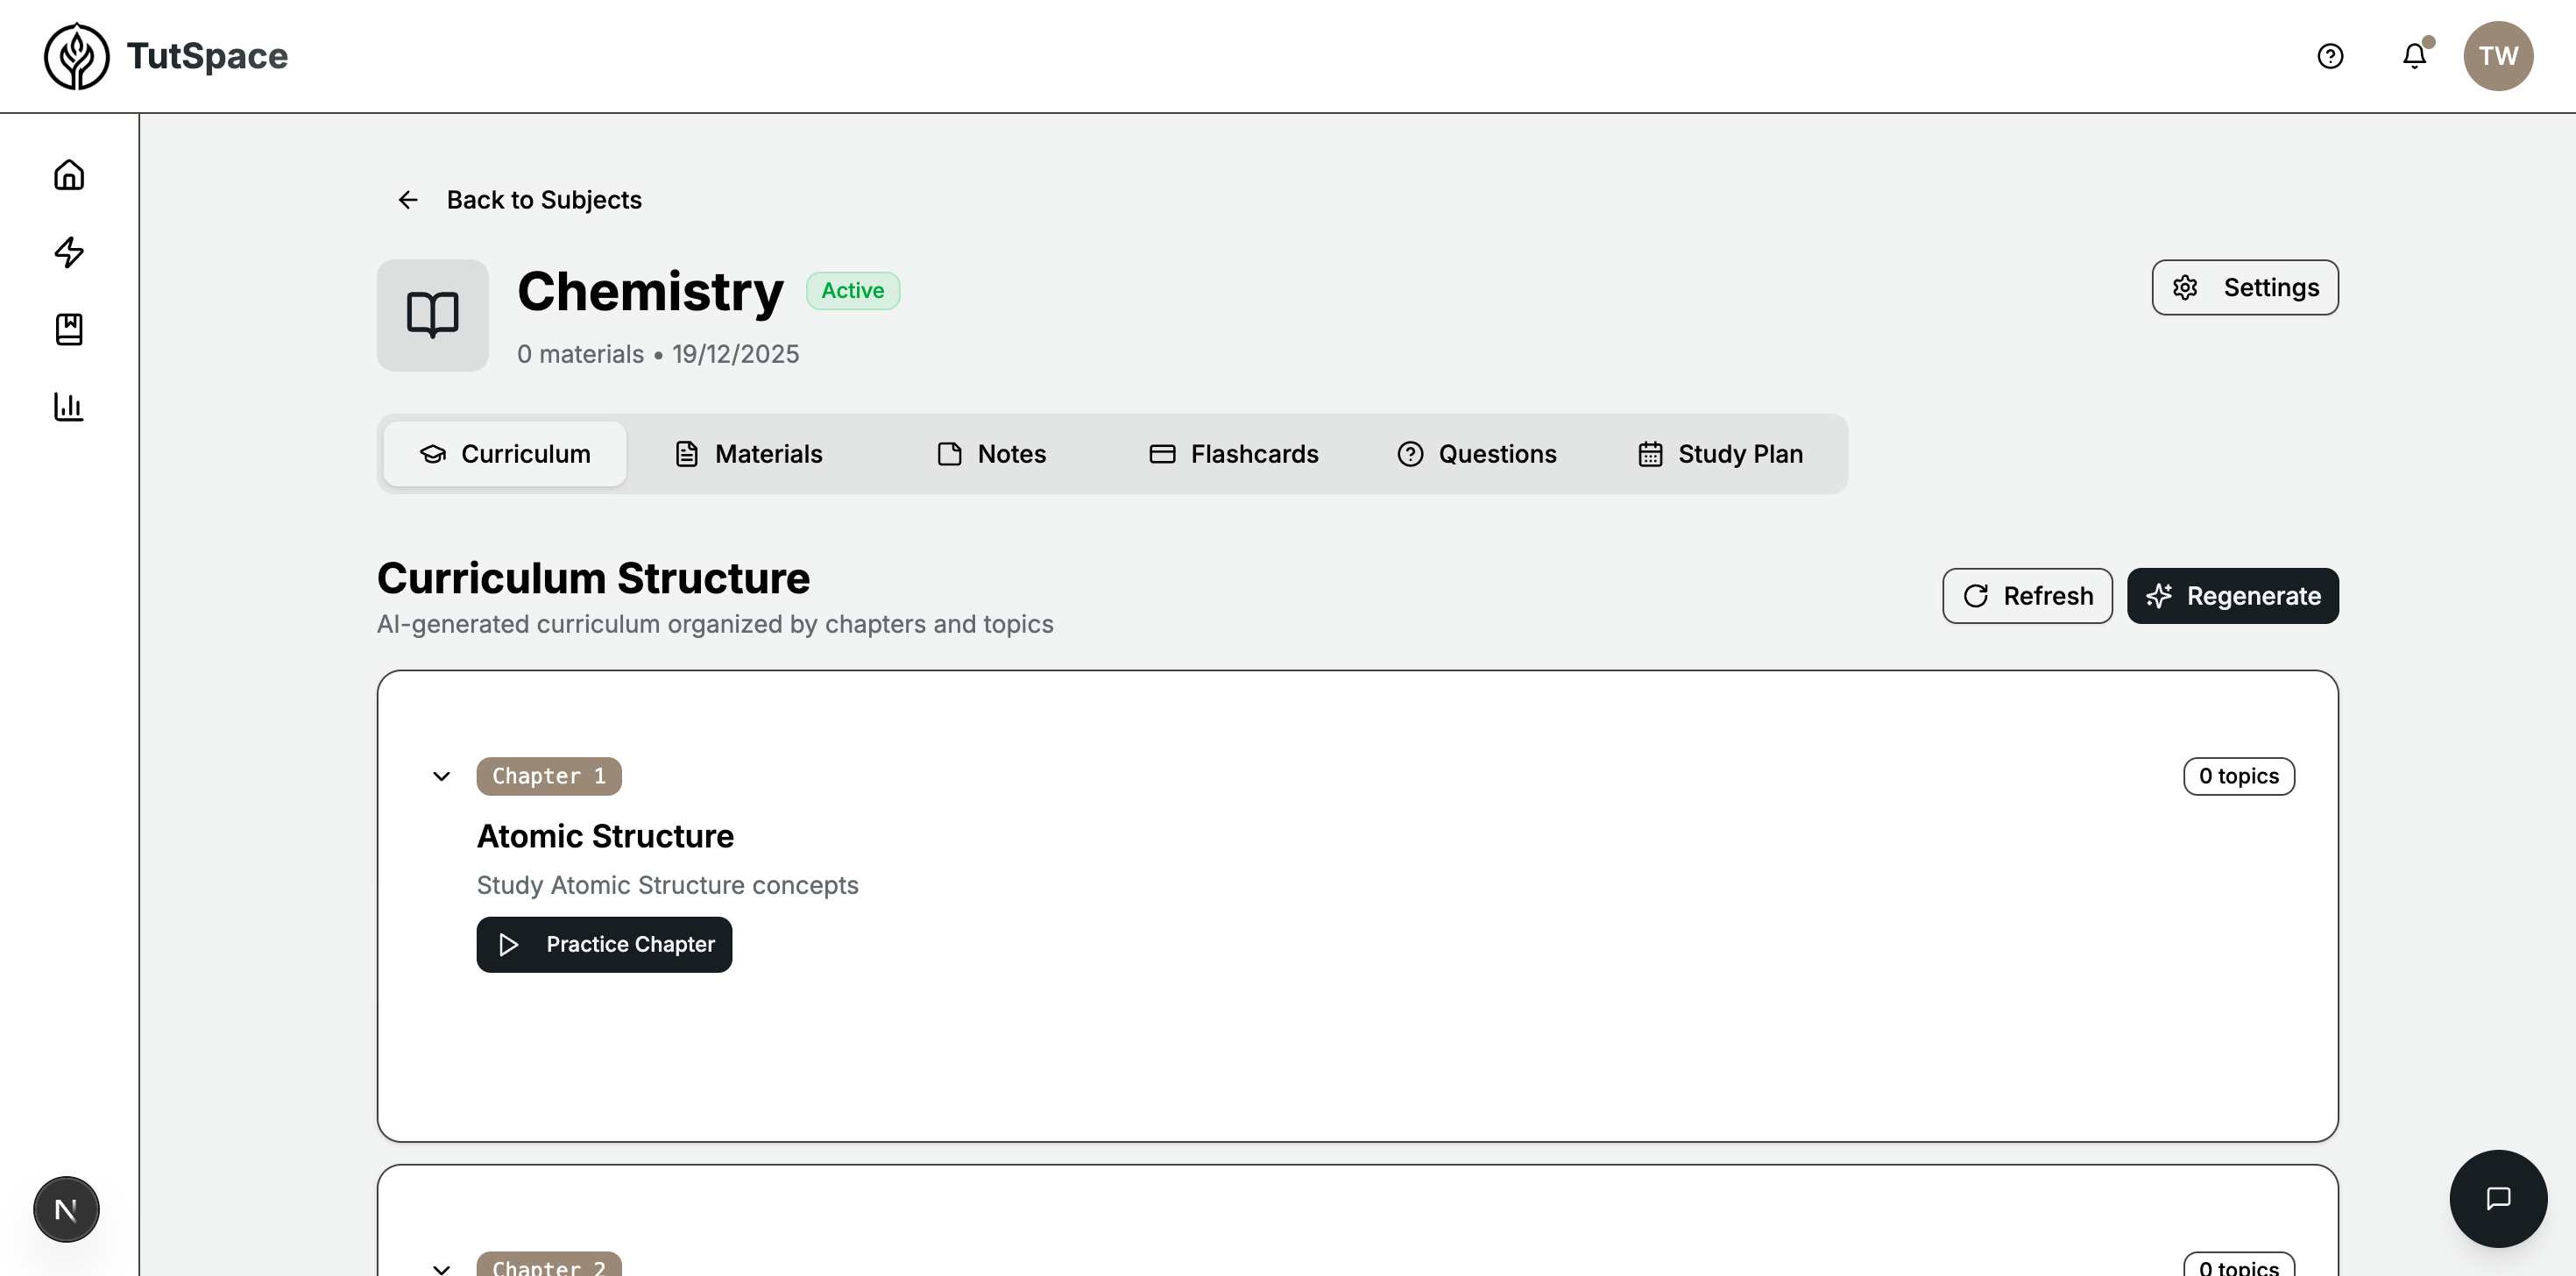The height and width of the screenshot is (1276, 2576).
Task: Open the lightning bolt sidebar icon
Action: coord(69,252)
